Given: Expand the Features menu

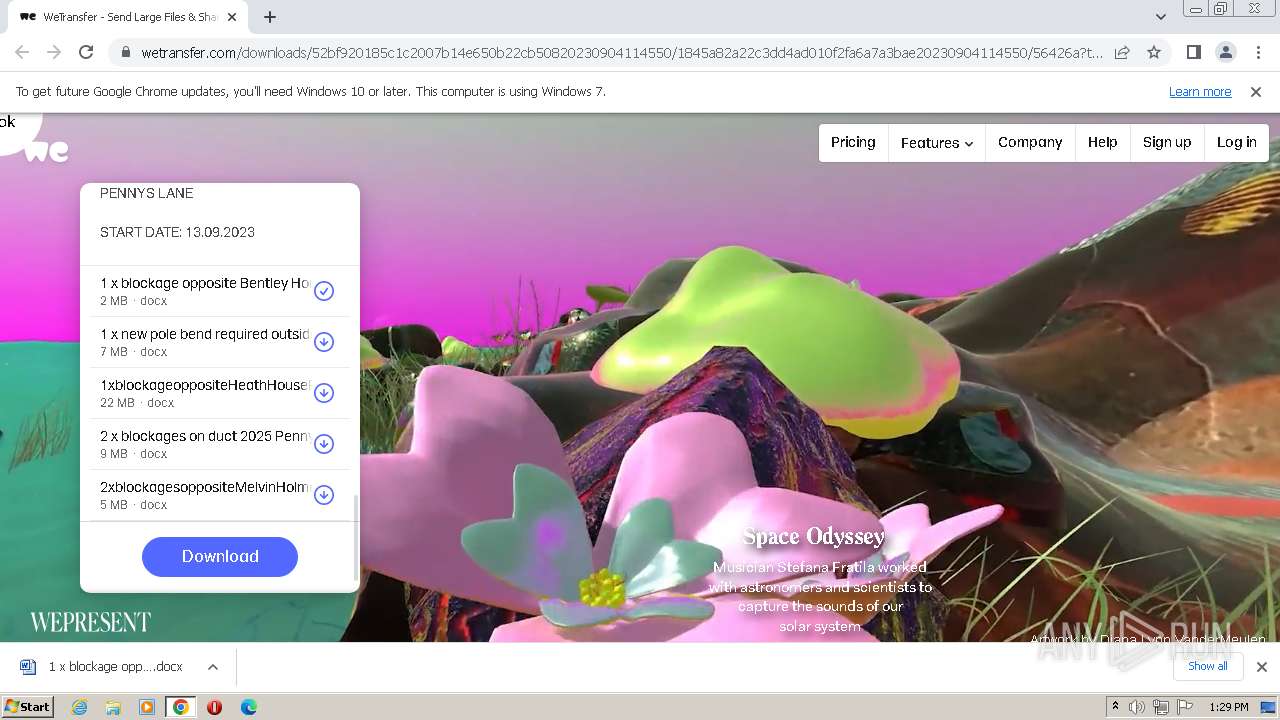Looking at the screenshot, I should tap(937, 143).
